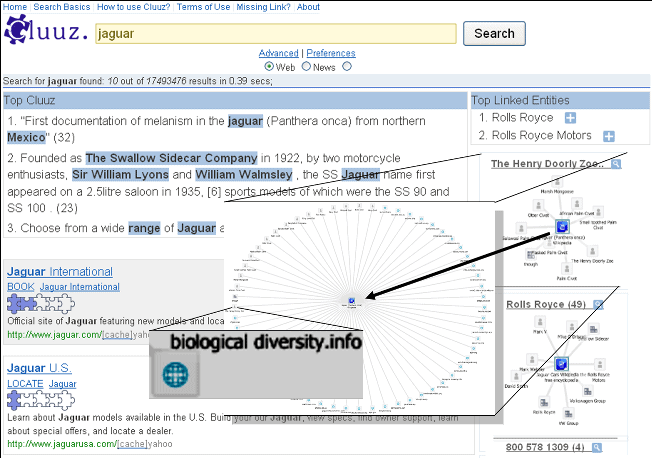Select the unlabeled radio button after News
Screen dimensions: 652x458
point(347,67)
